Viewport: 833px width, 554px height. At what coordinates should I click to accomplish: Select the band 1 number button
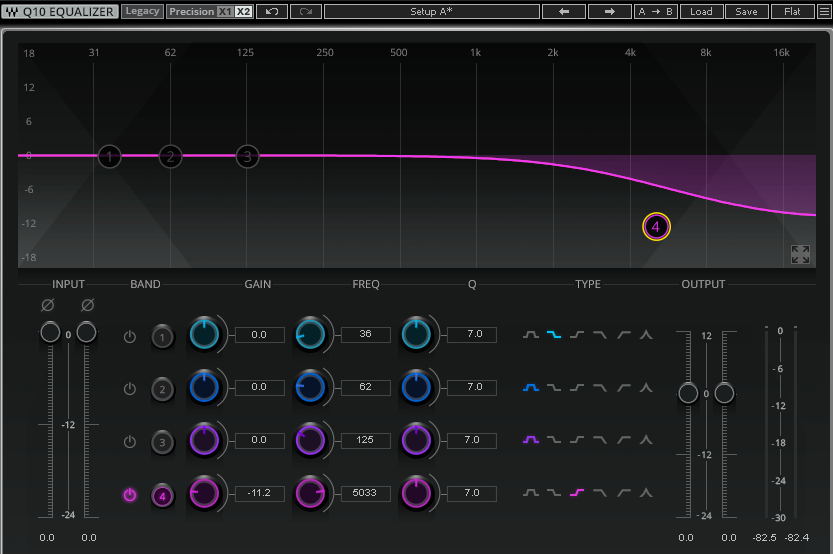tap(163, 337)
